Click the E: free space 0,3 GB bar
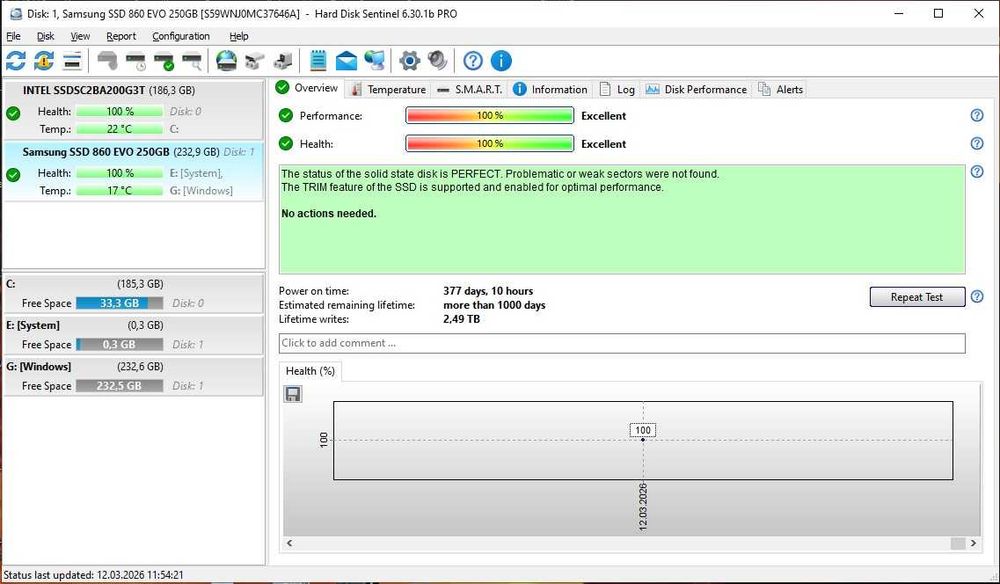 119,344
